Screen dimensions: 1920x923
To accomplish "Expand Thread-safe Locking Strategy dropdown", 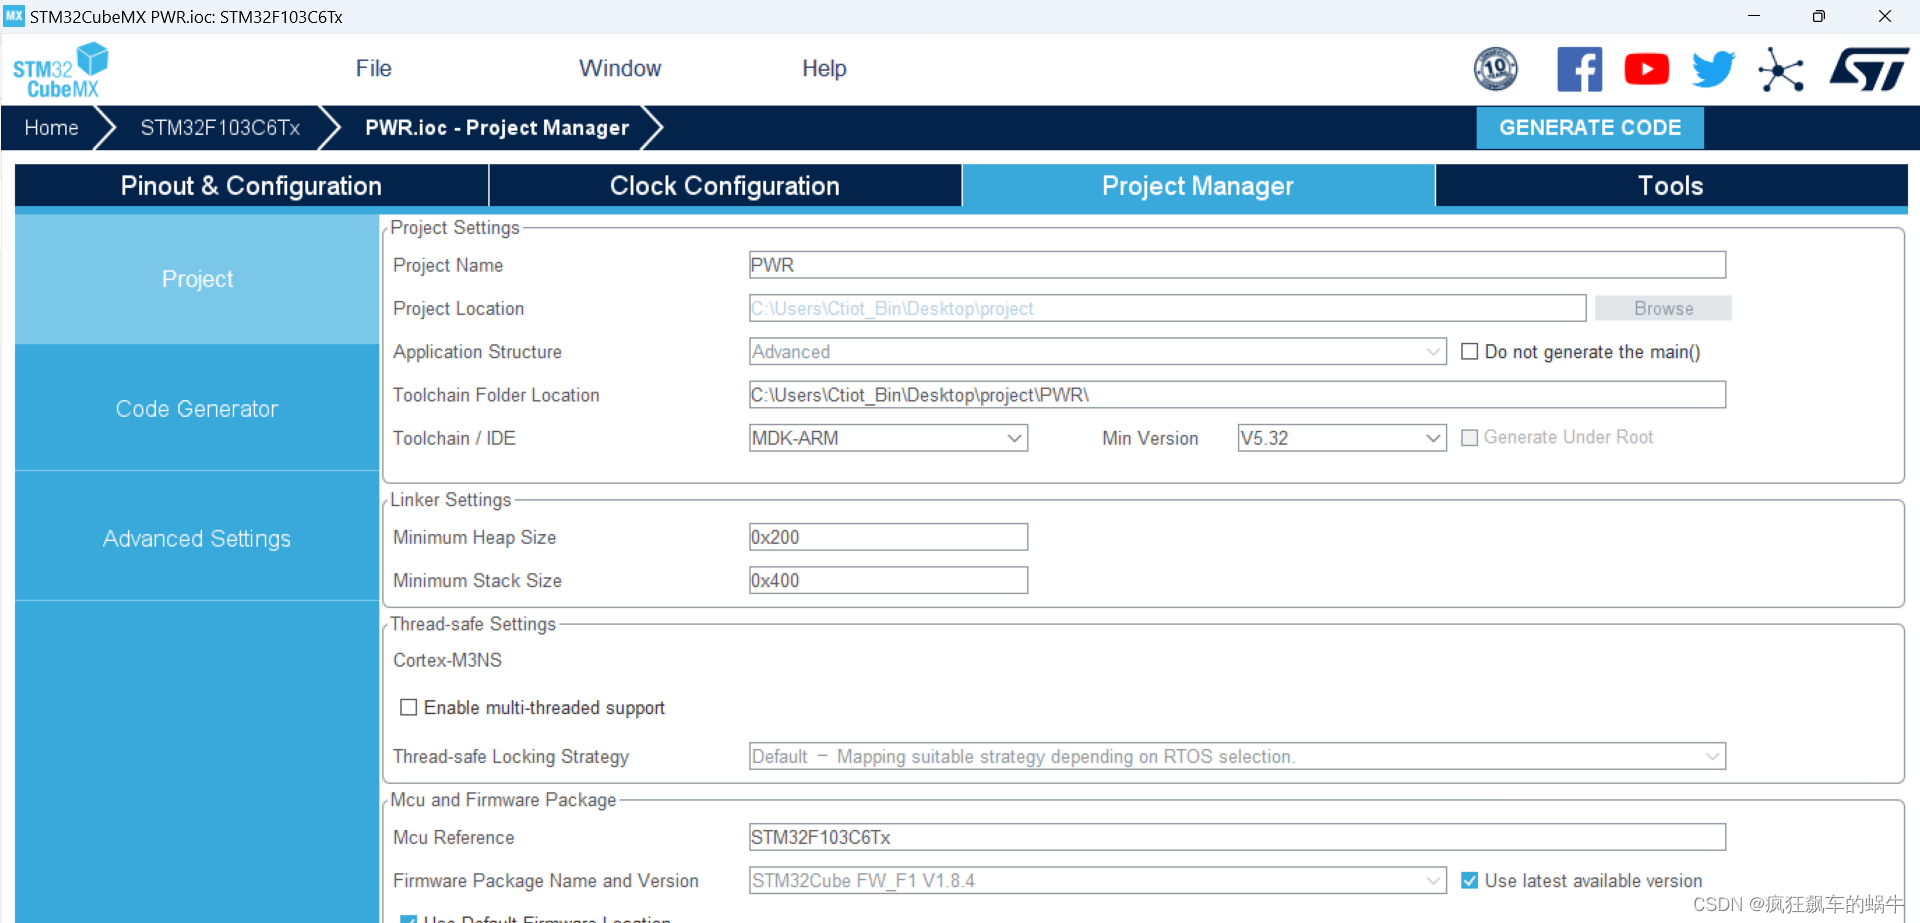I will pos(1237,756).
